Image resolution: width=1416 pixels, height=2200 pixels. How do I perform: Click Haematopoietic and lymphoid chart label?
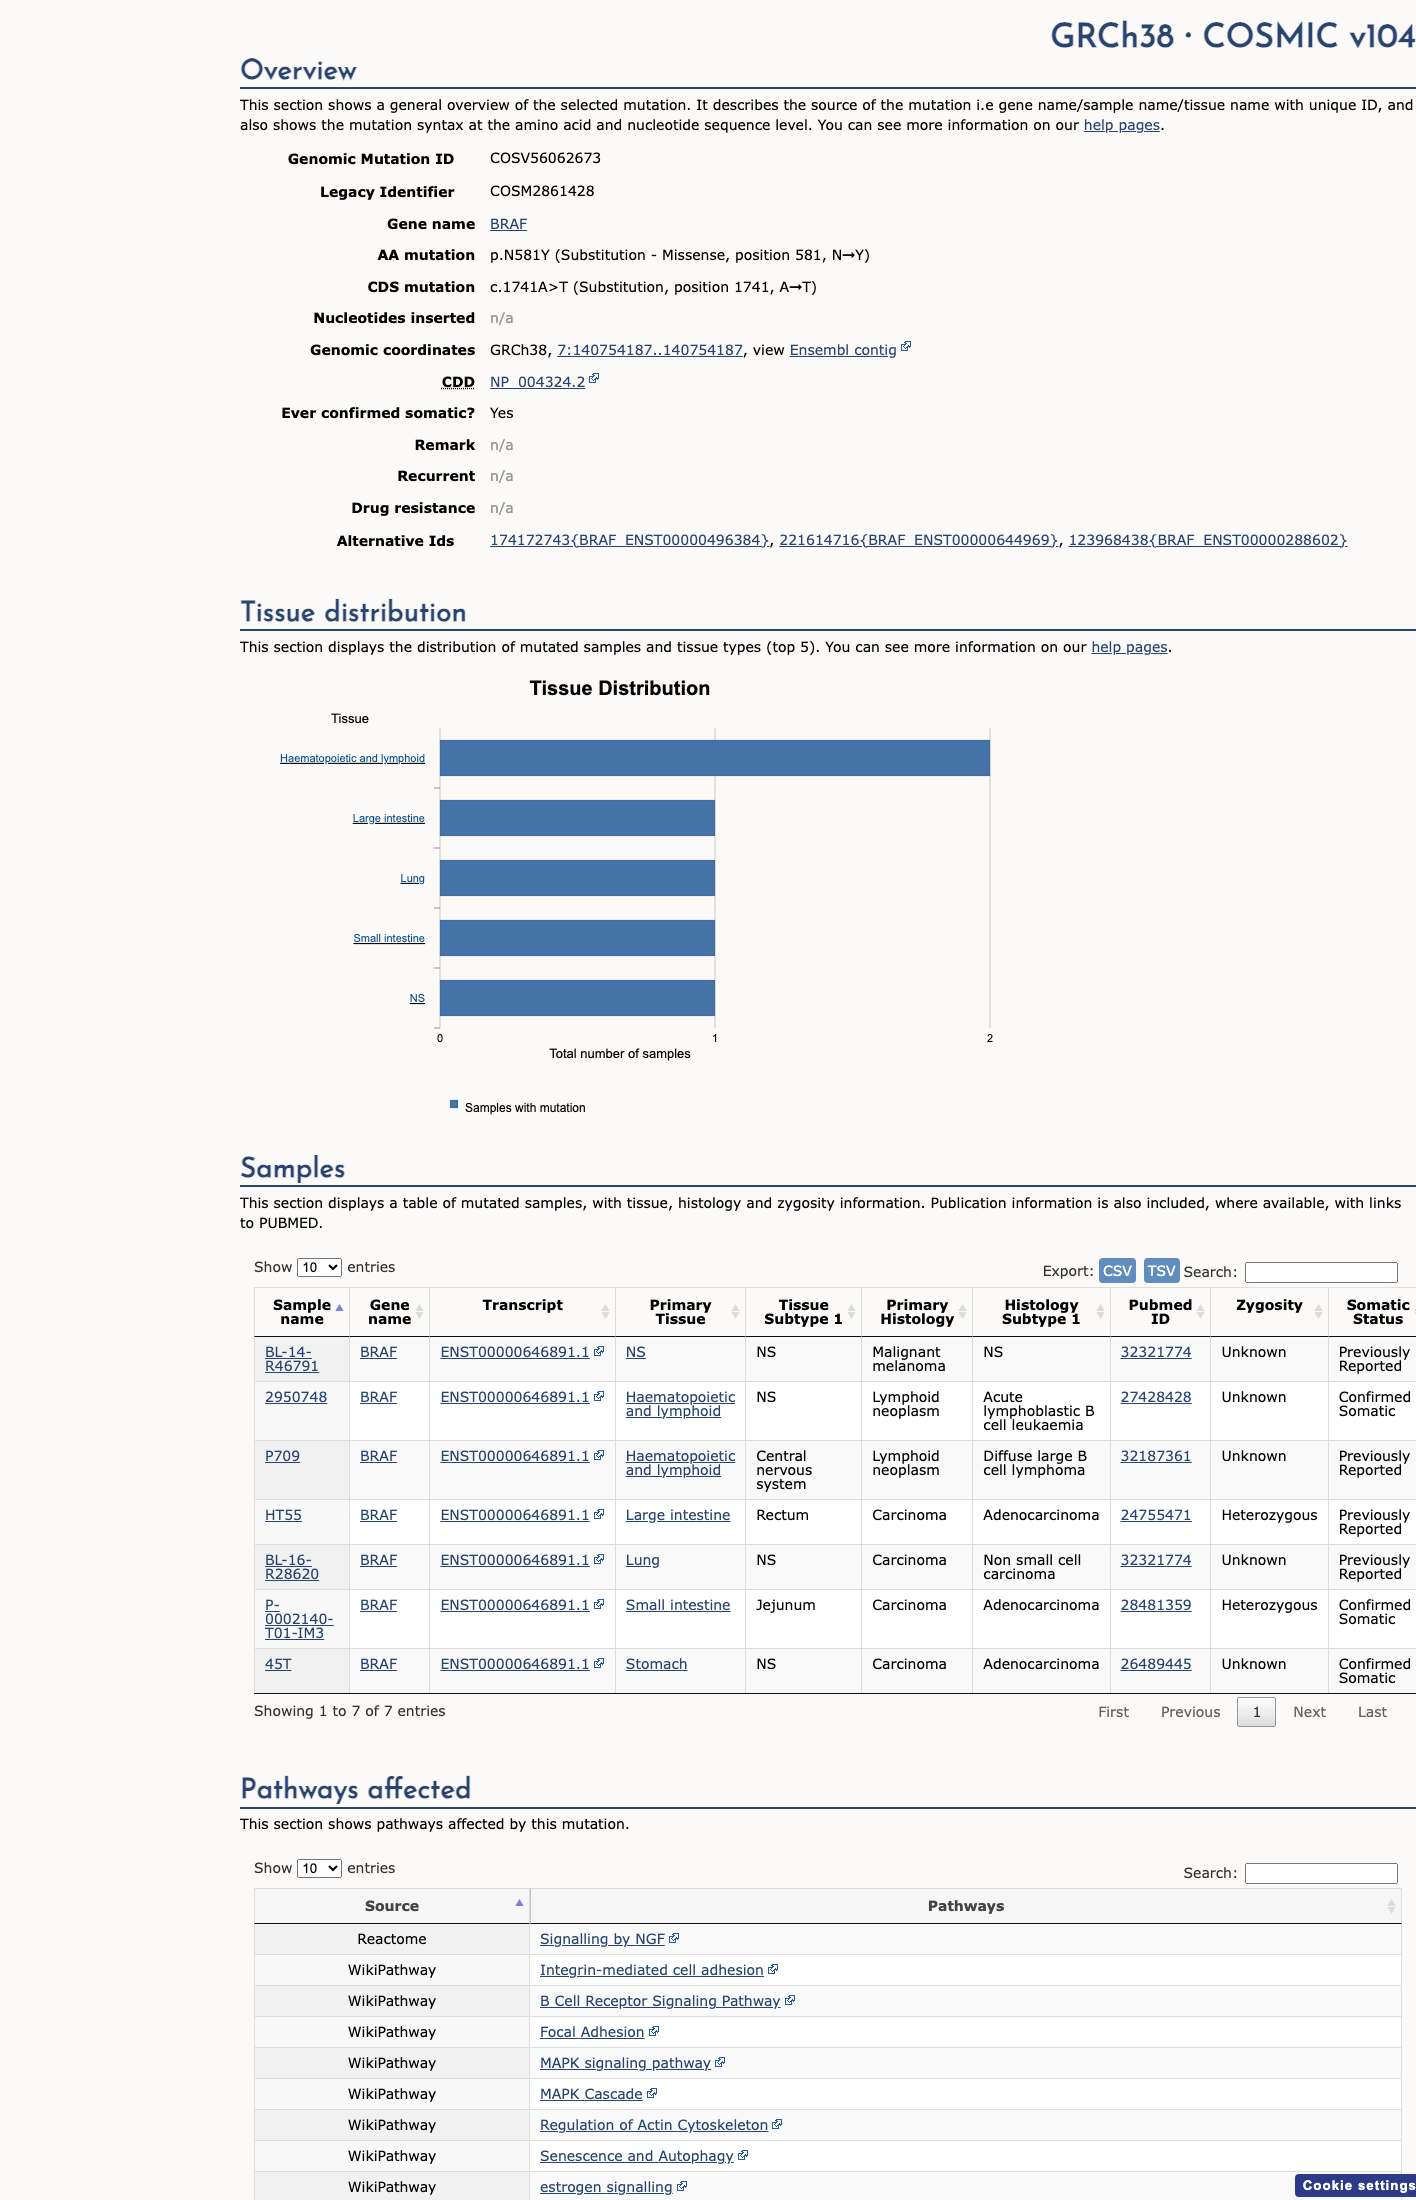tap(352, 758)
